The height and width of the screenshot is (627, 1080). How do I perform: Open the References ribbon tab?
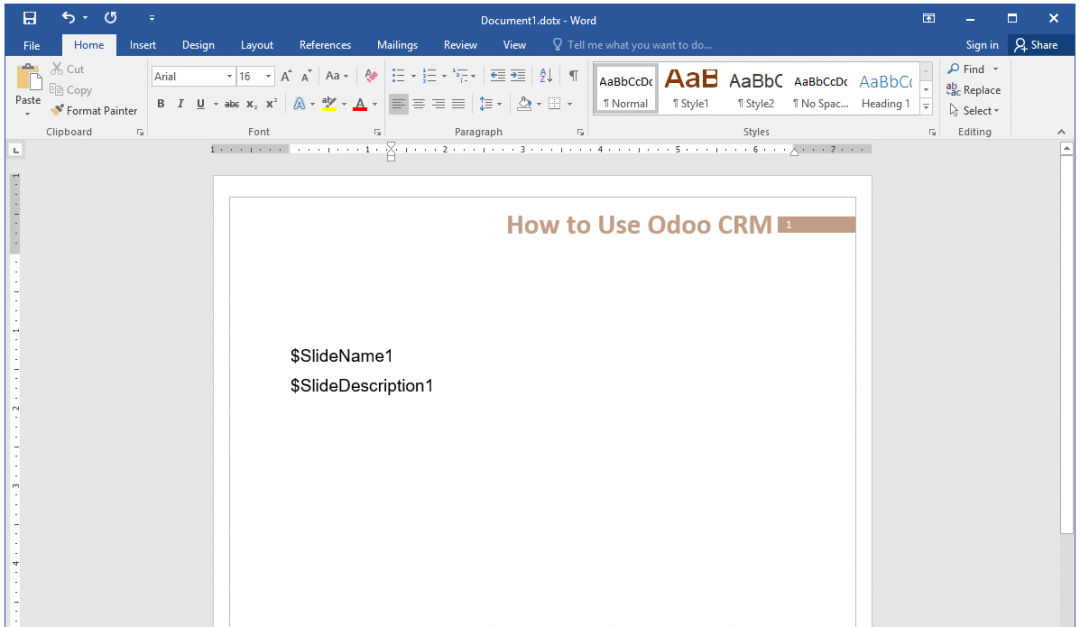point(325,44)
